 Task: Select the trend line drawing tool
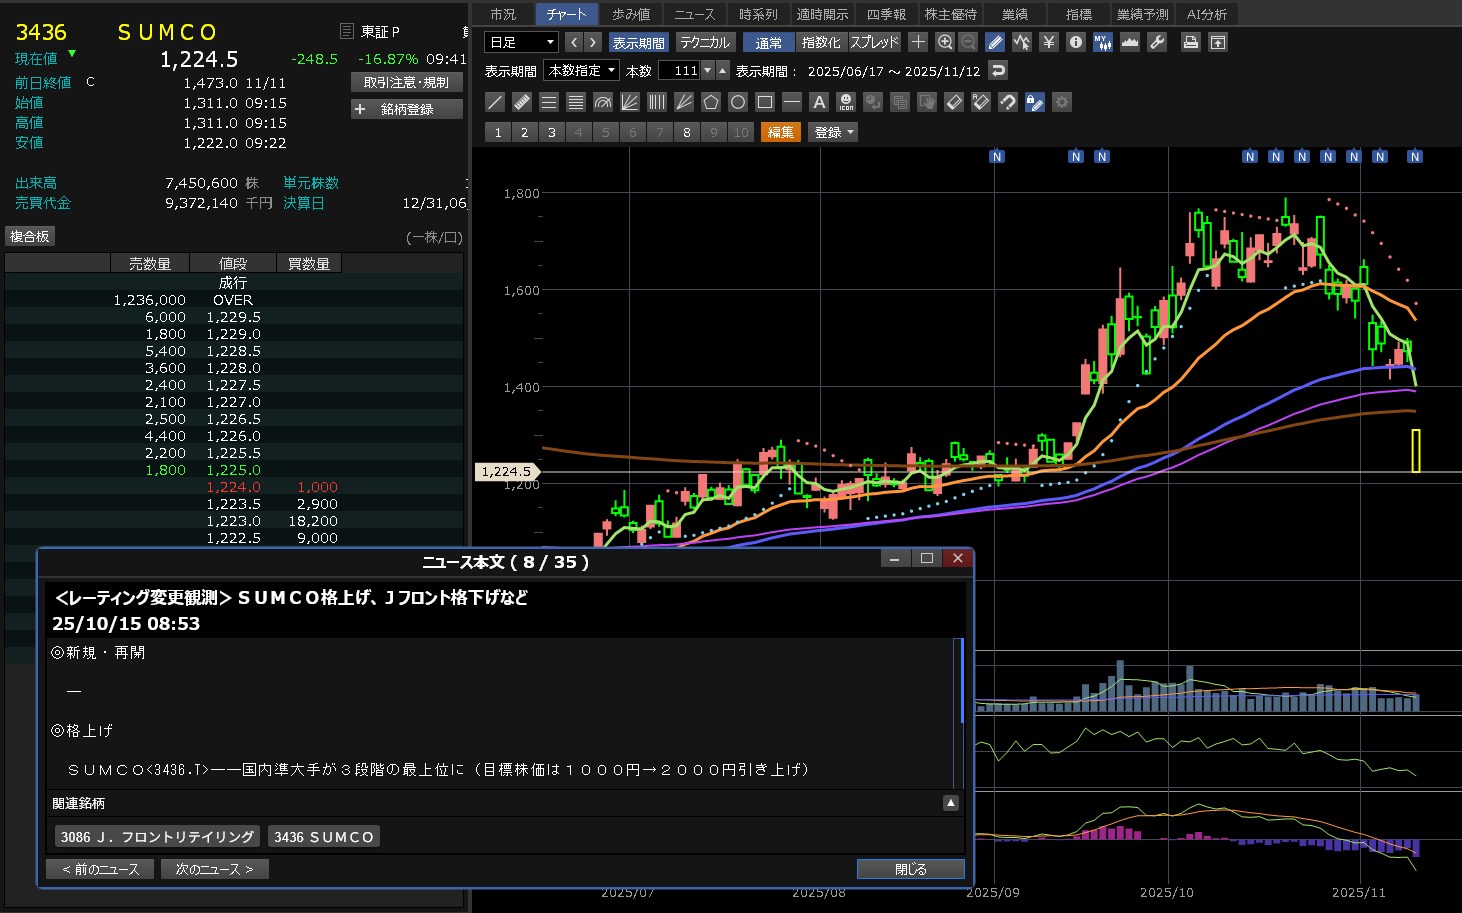coord(495,102)
